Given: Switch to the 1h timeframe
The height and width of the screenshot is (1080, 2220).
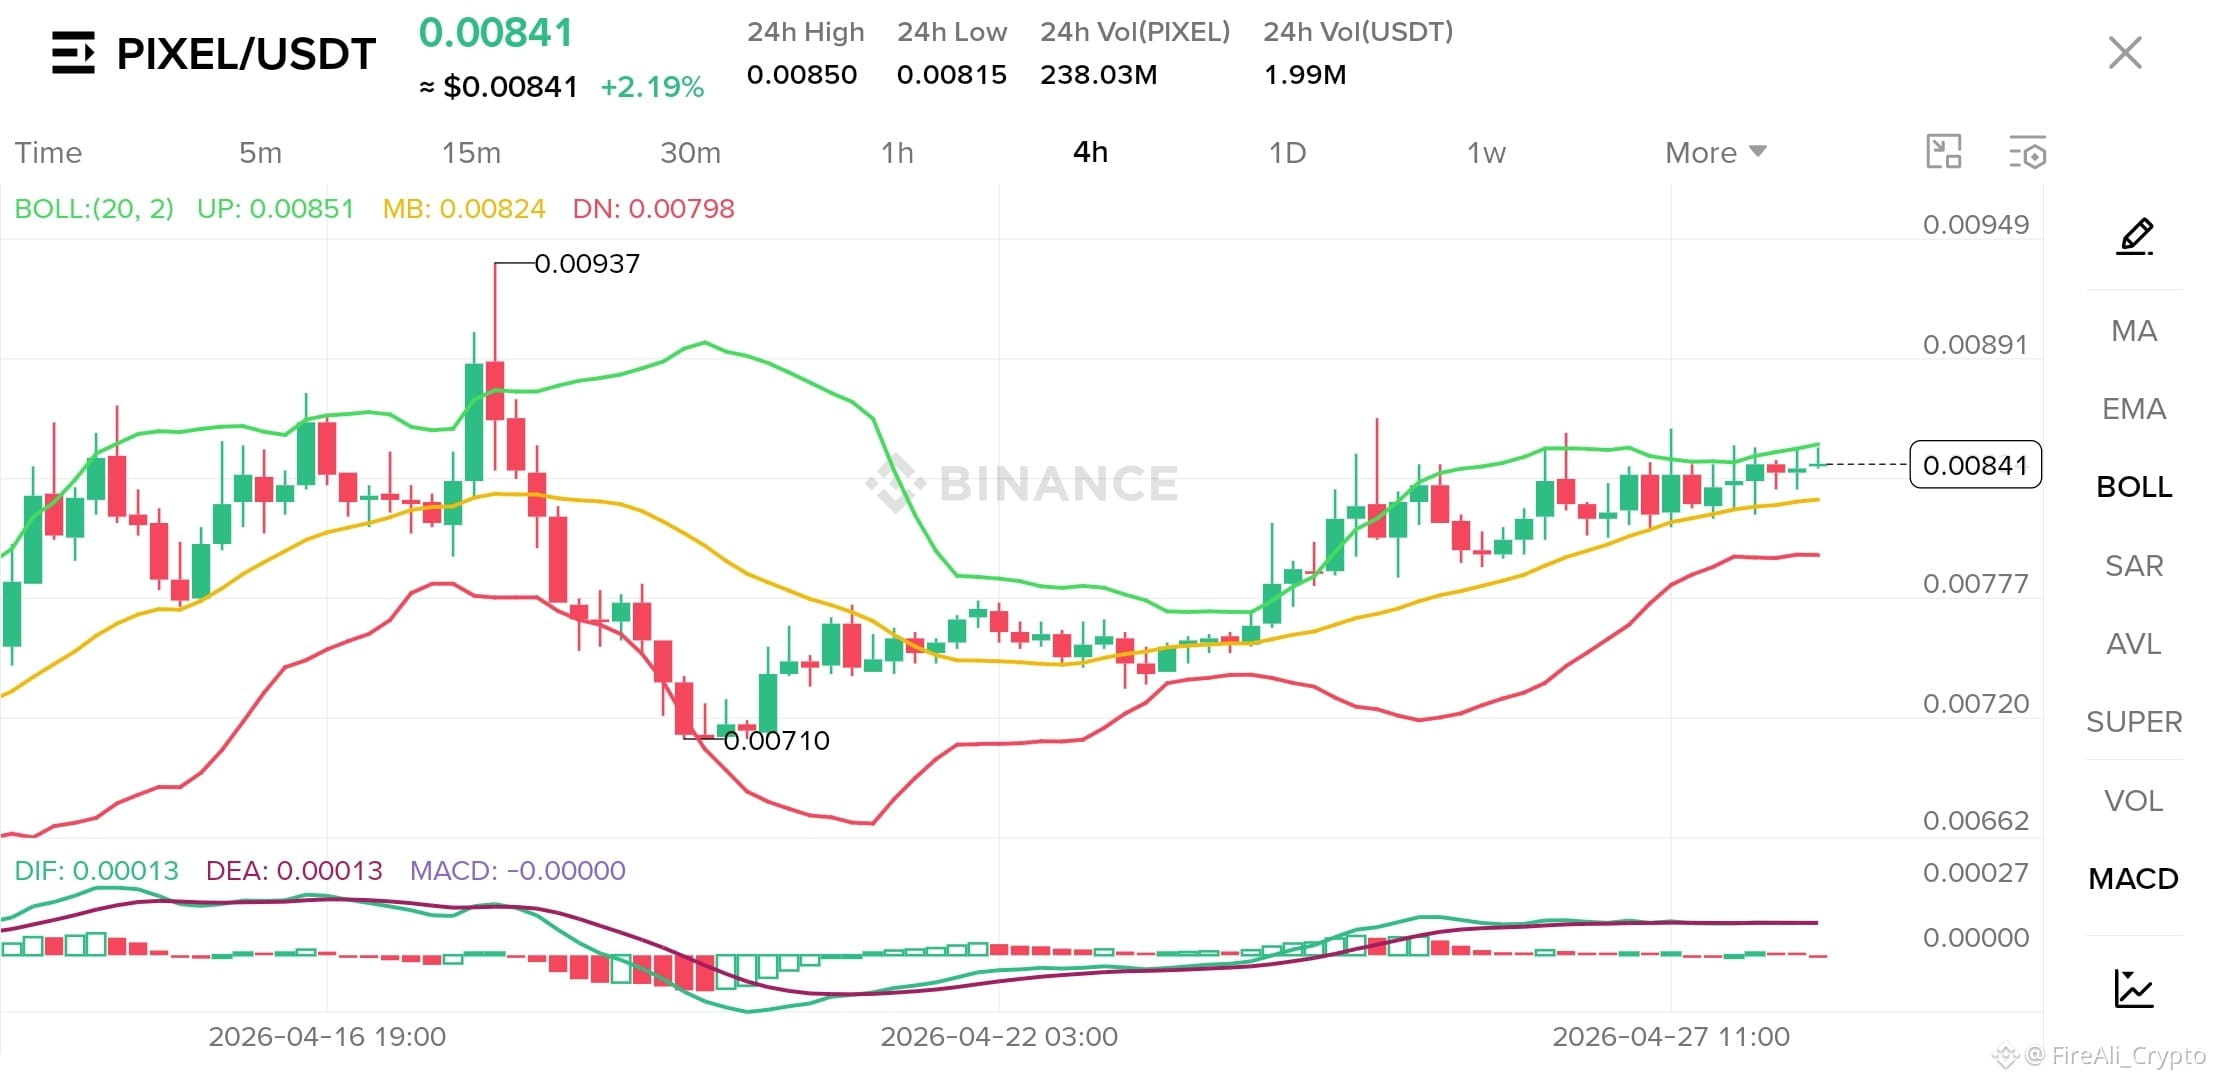Looking at the screenshot, I should click(897, 152).
